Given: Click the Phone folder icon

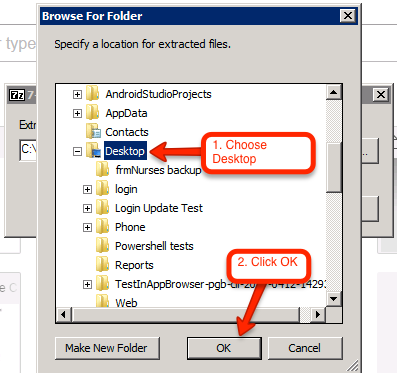Looking at the screenshot, I should click(102, 227).
